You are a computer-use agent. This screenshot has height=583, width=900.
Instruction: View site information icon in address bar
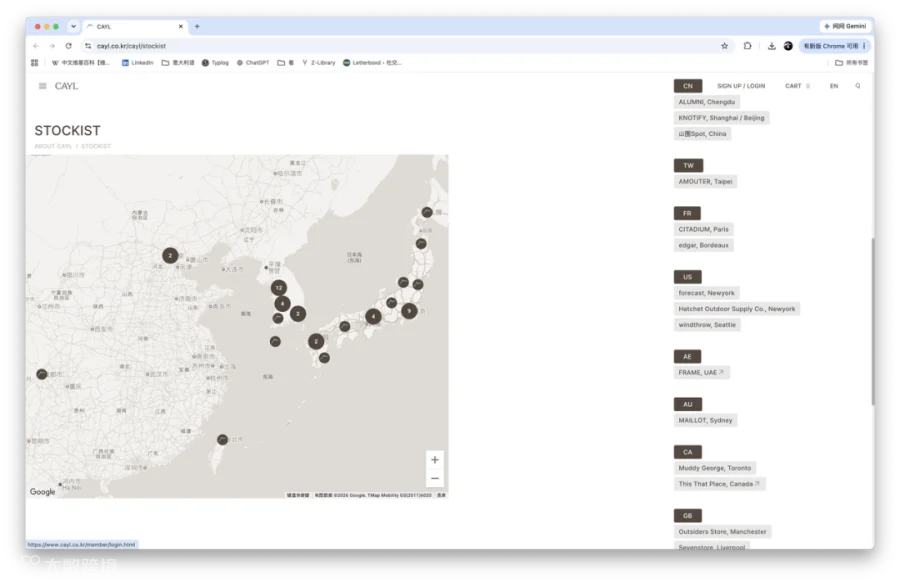point(88,46)
